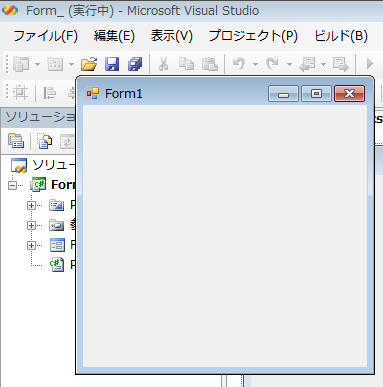Image resolution: width=383 pixels, height=387 pixels.
Task: Click the Redo arrow icon
Action: point(273,64)
